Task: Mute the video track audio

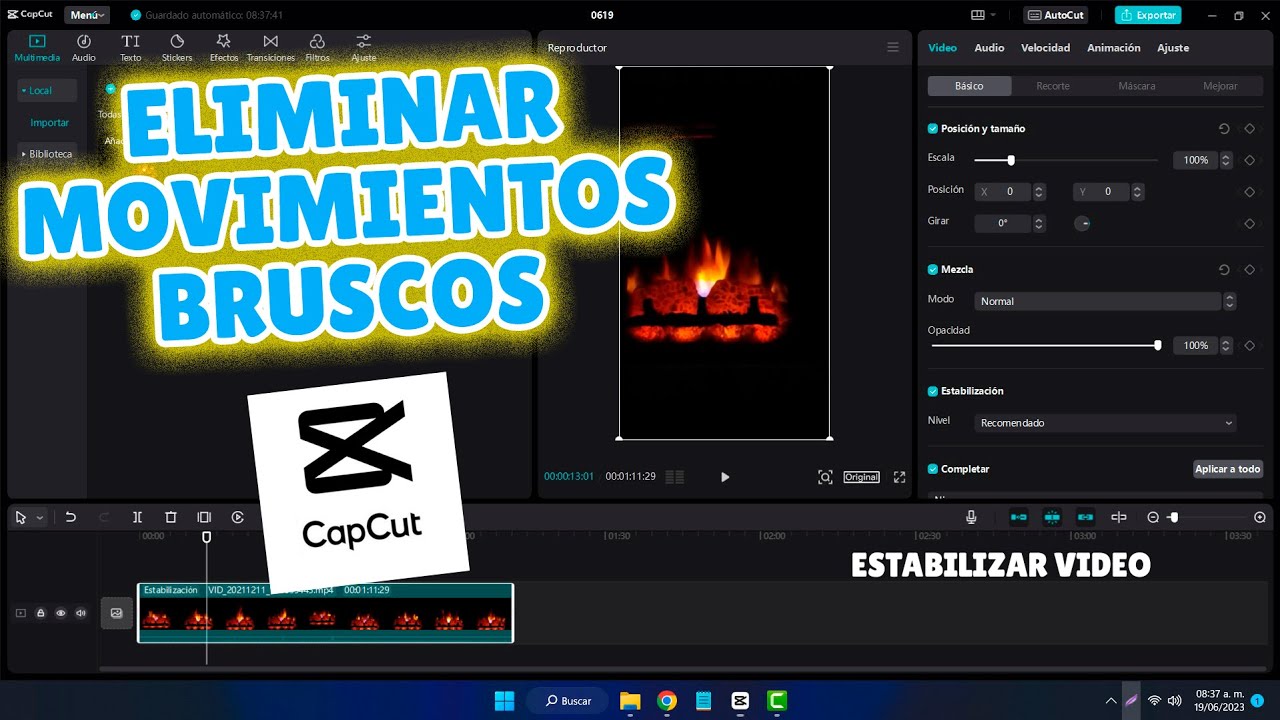Action: pos(81,613)
